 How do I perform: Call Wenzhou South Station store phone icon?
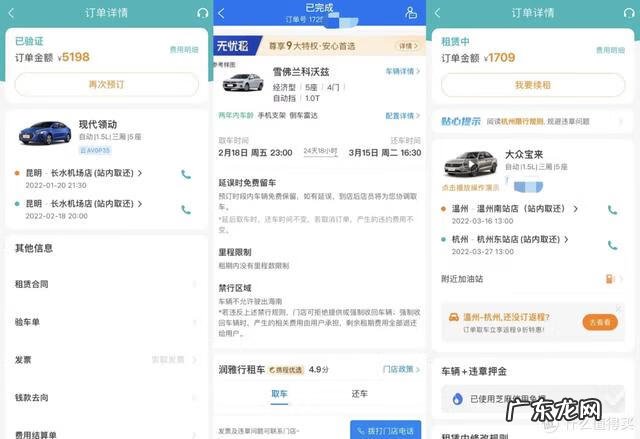[x=612, y=210]
